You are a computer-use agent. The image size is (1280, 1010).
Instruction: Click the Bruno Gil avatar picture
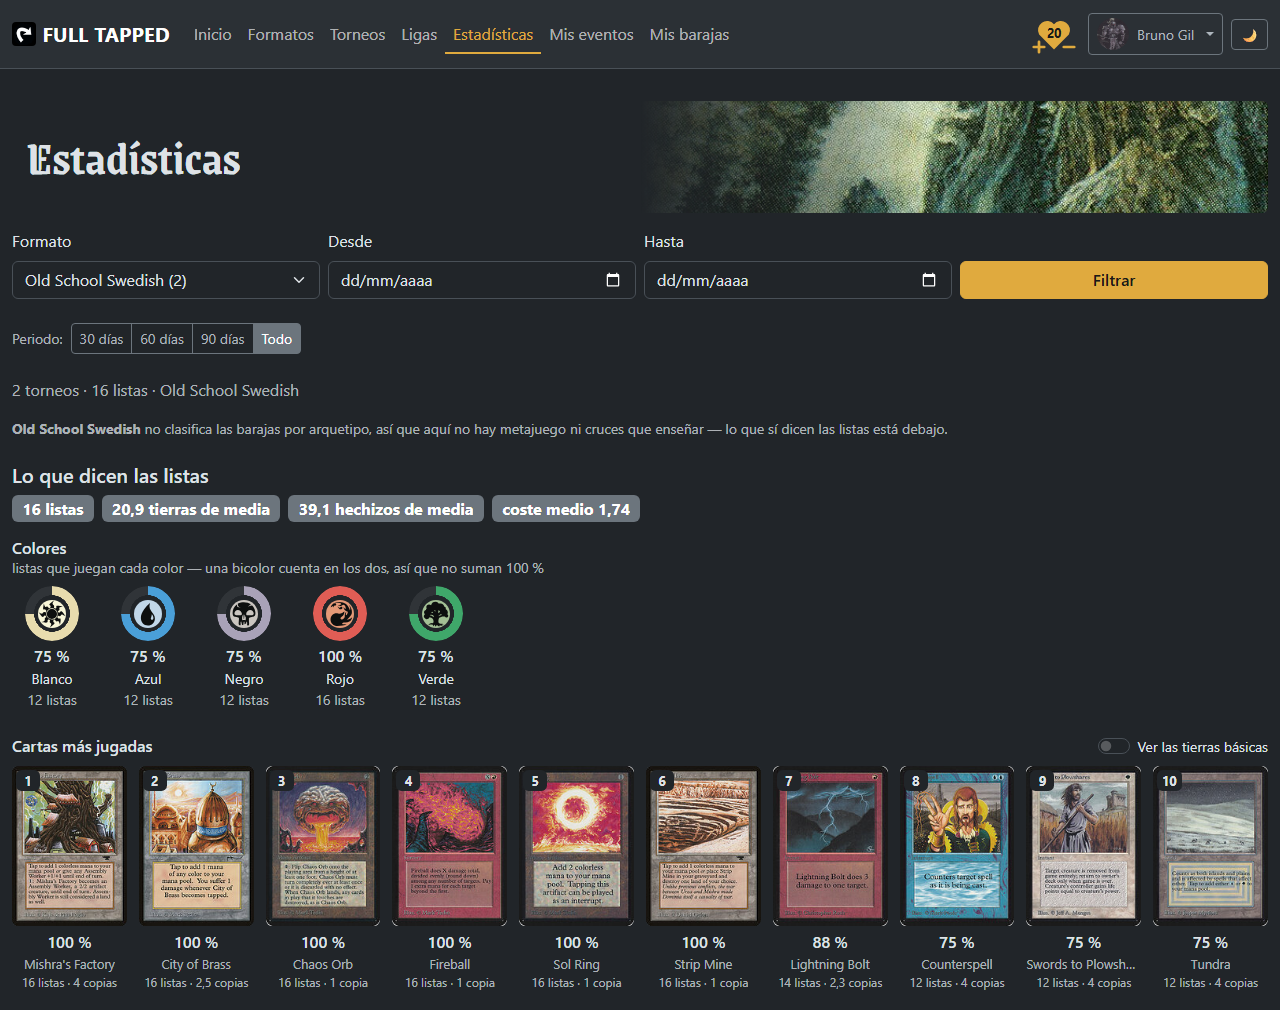coord(1112,35)
